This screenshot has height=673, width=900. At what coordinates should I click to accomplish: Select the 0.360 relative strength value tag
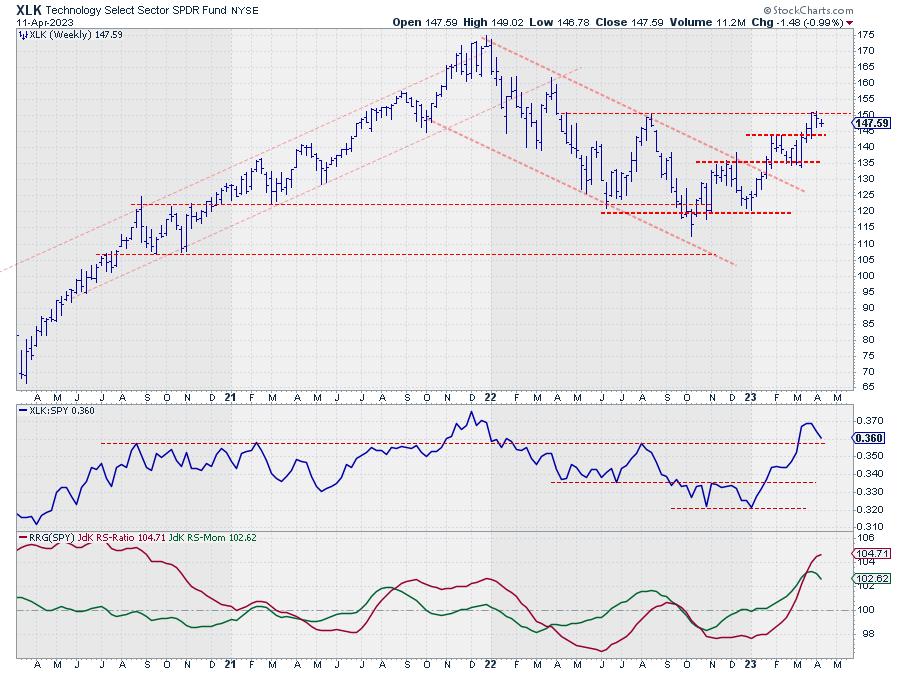[x=838, y=438]
